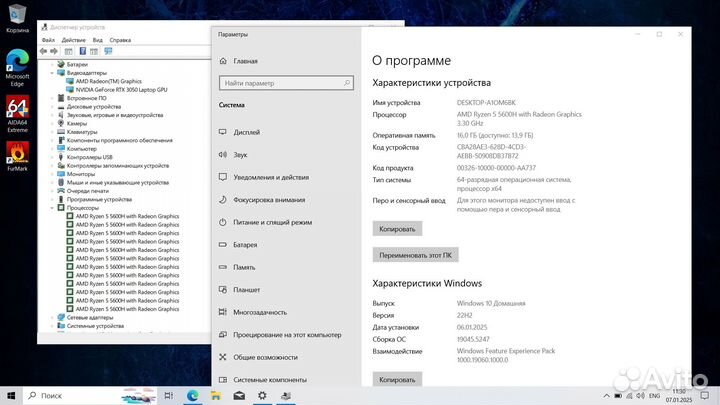Select Мониторы in device tree
This screenshot has height=405, width=720.
click(81, 174)
